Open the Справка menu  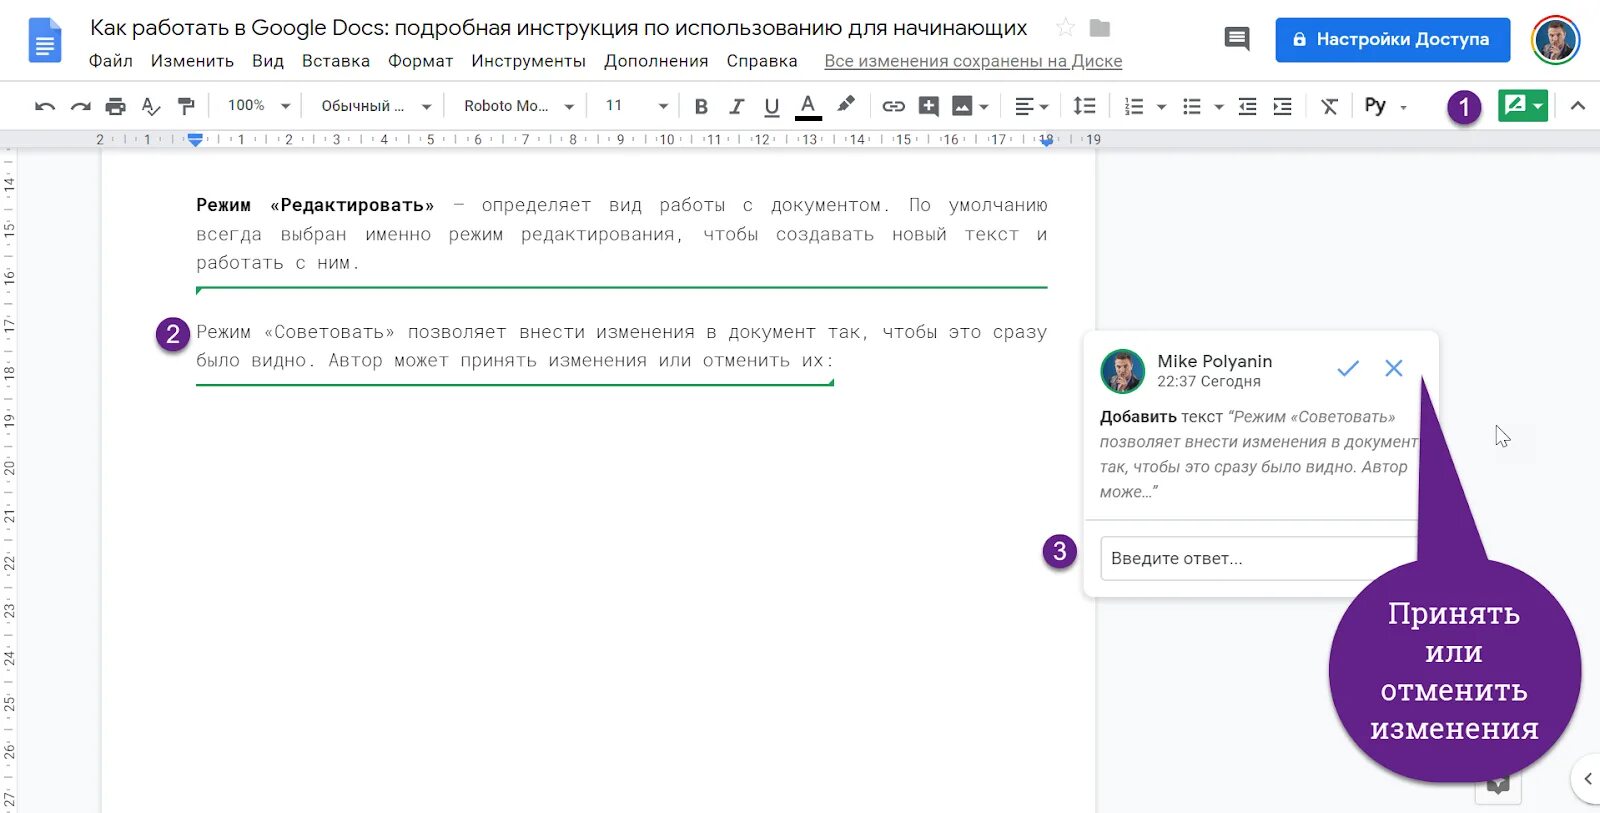coord(762,61)
